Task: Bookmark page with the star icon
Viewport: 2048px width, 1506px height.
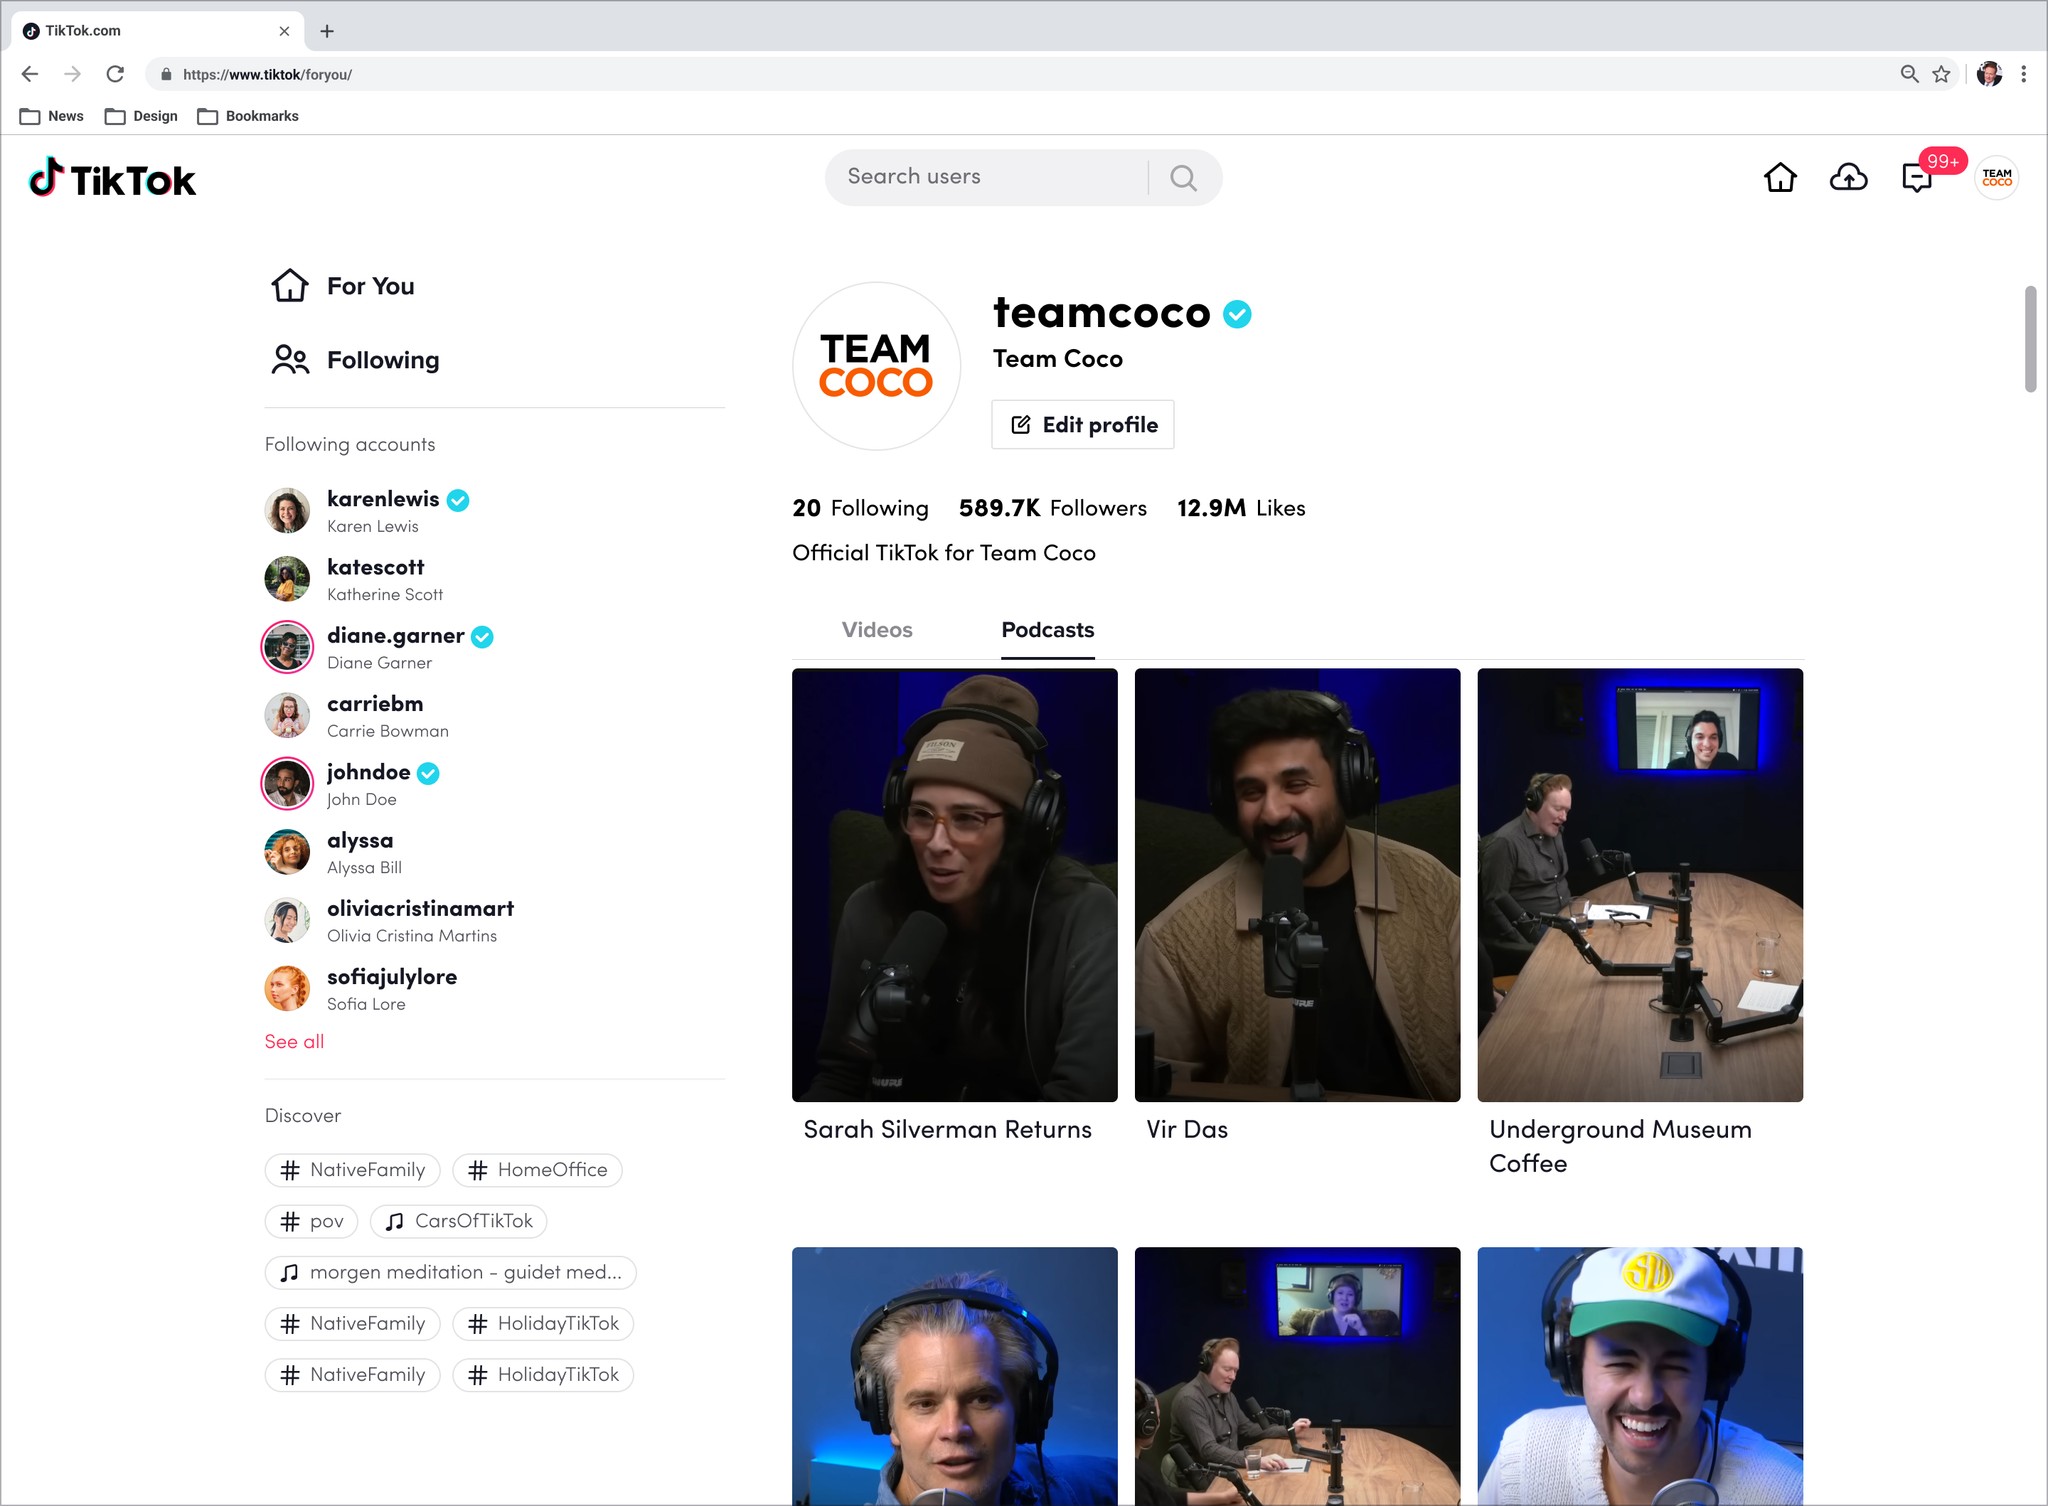Action: (x=1941, y=74)
